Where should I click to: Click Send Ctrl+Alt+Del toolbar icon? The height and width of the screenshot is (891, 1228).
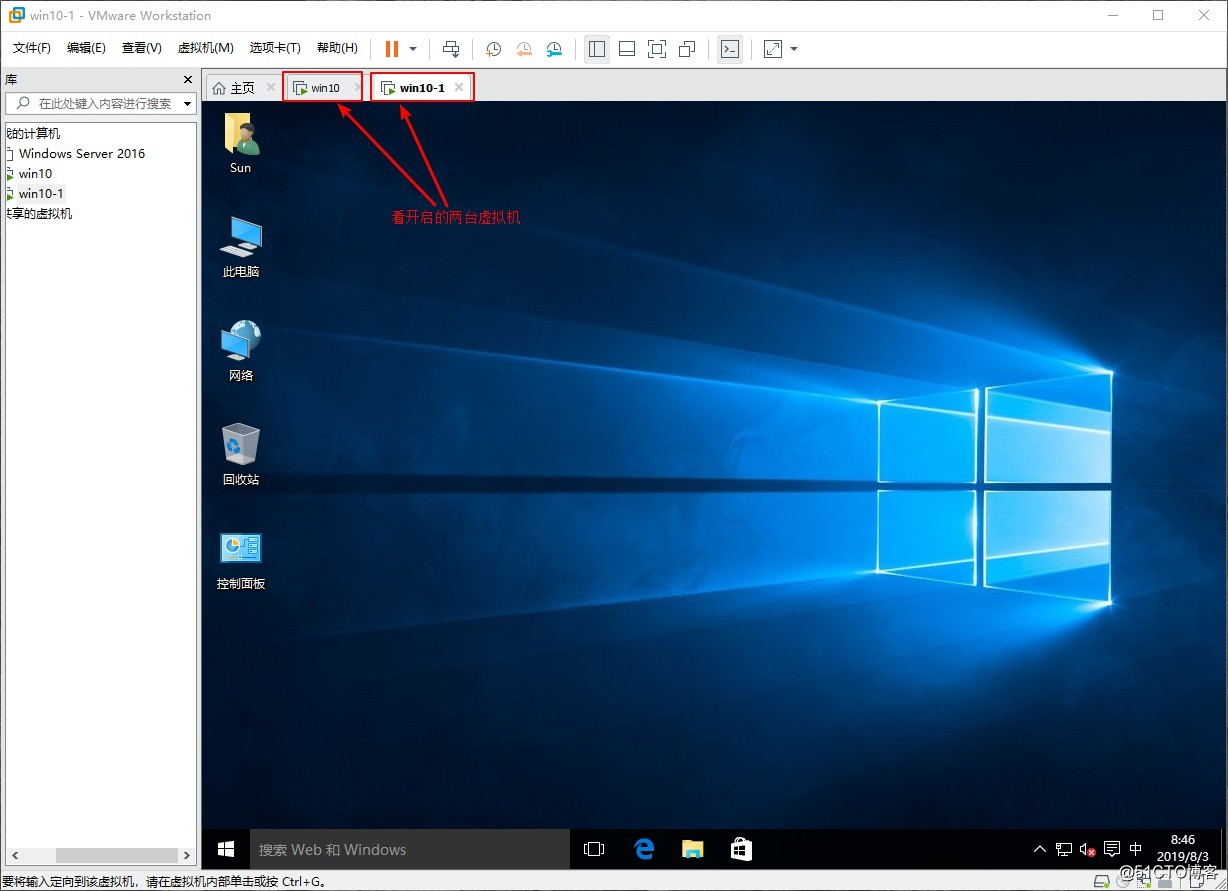[451, 49]
